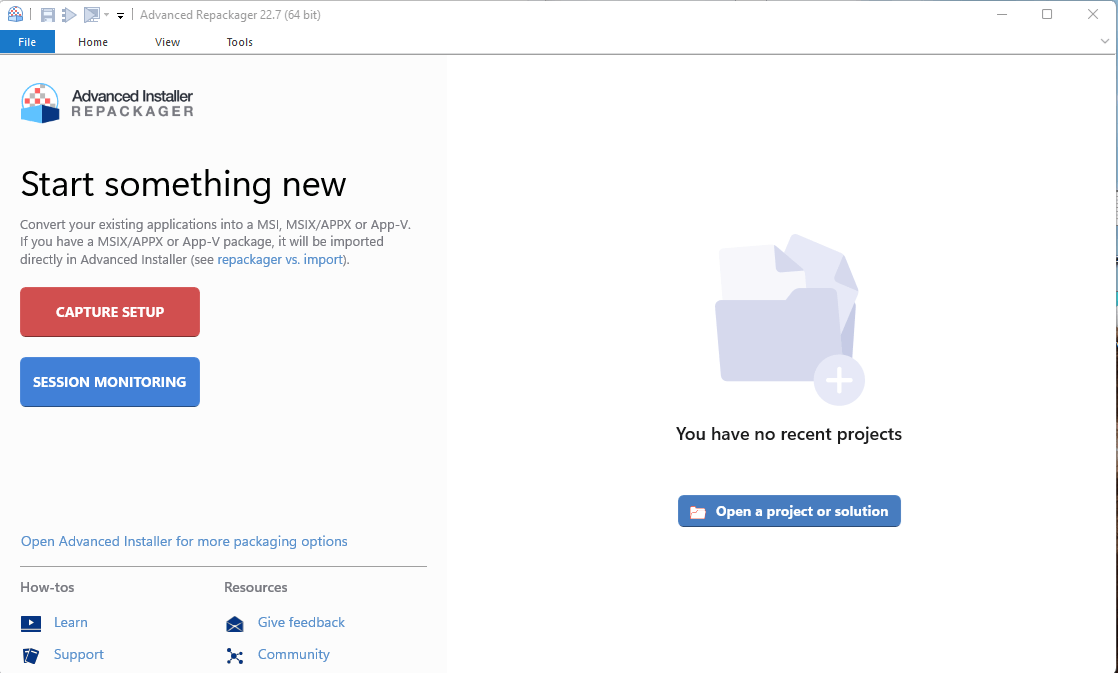The height and width of the screenshot is (673, 1118).
Task: Open the File menu tab
Action: 27,42
